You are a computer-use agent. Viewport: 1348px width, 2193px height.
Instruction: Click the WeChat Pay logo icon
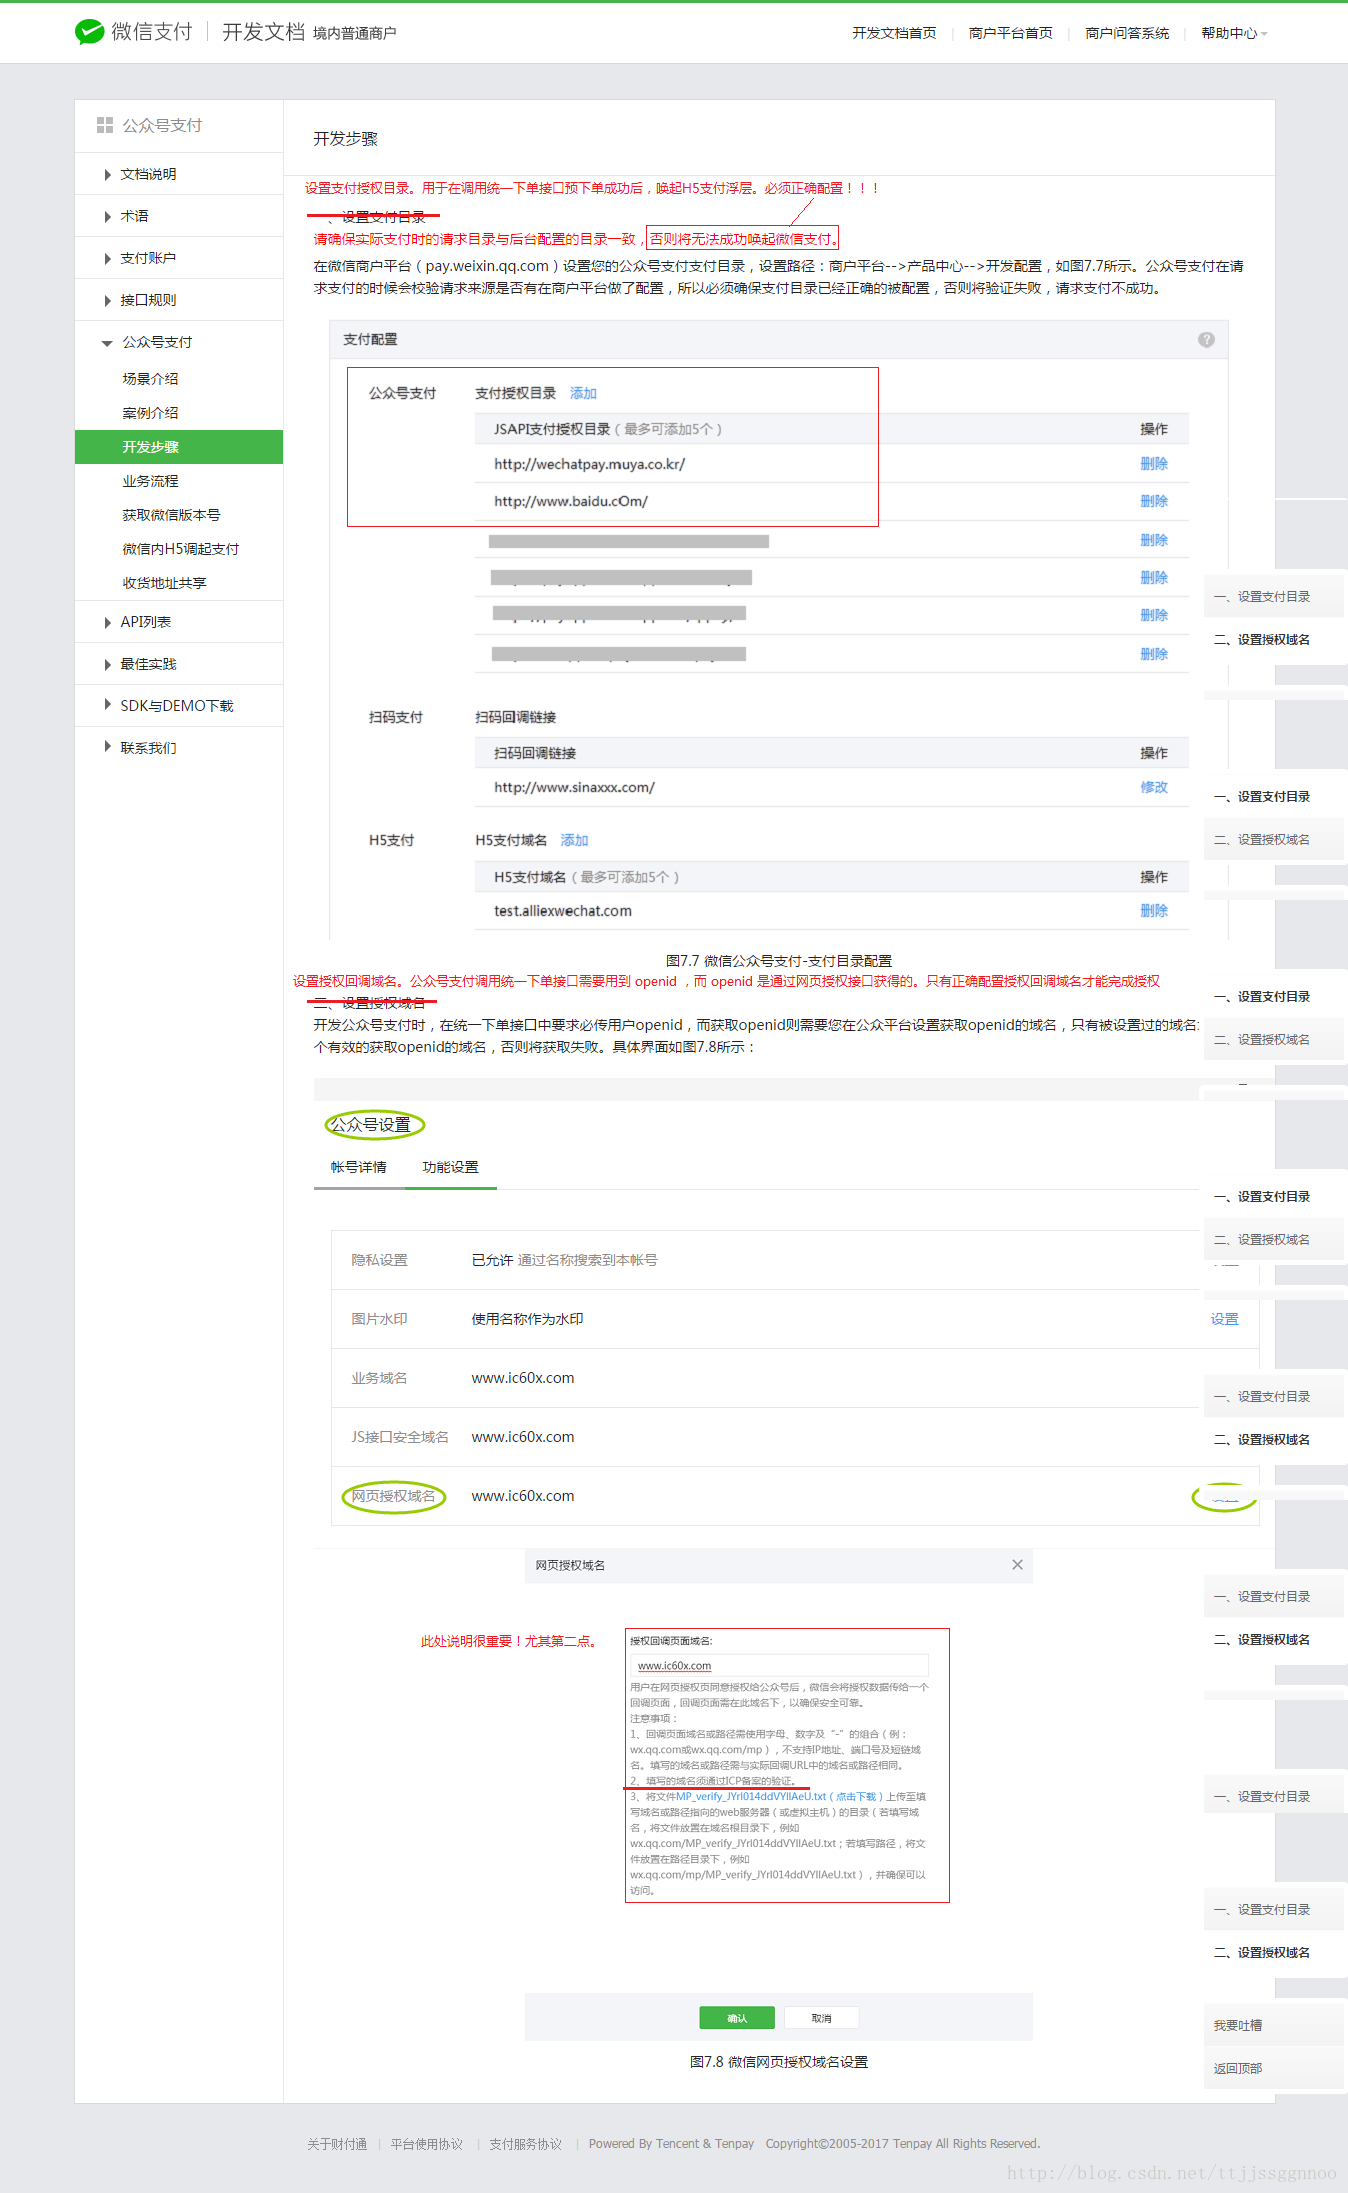coord(89,32)
